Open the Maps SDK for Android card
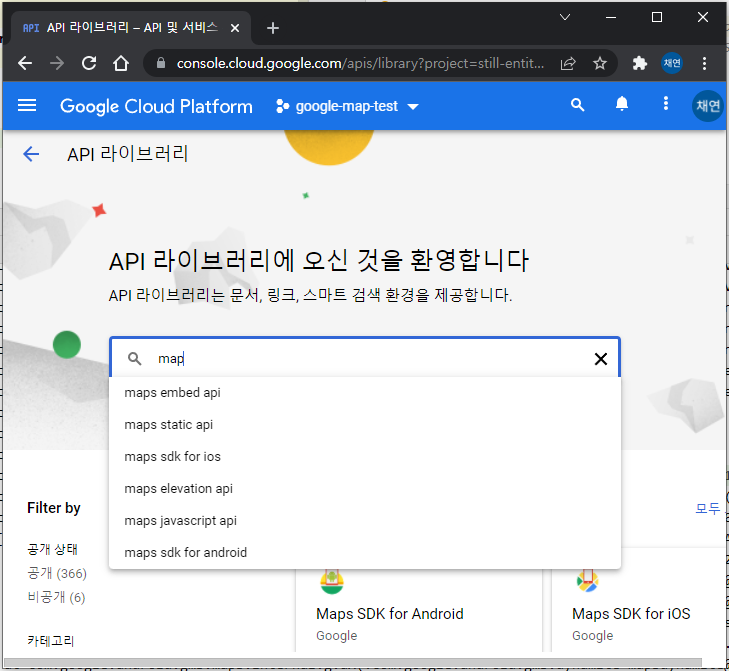The height and width of the screenshot is (671, 729). 418,609
